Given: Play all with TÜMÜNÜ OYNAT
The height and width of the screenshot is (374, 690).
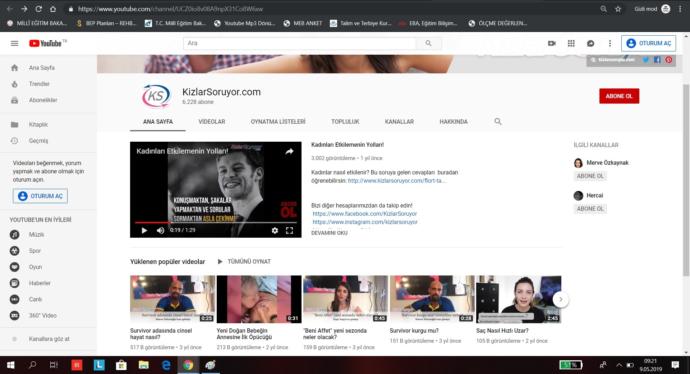Looking at the screenshot, I should click(x=244, y=261).
